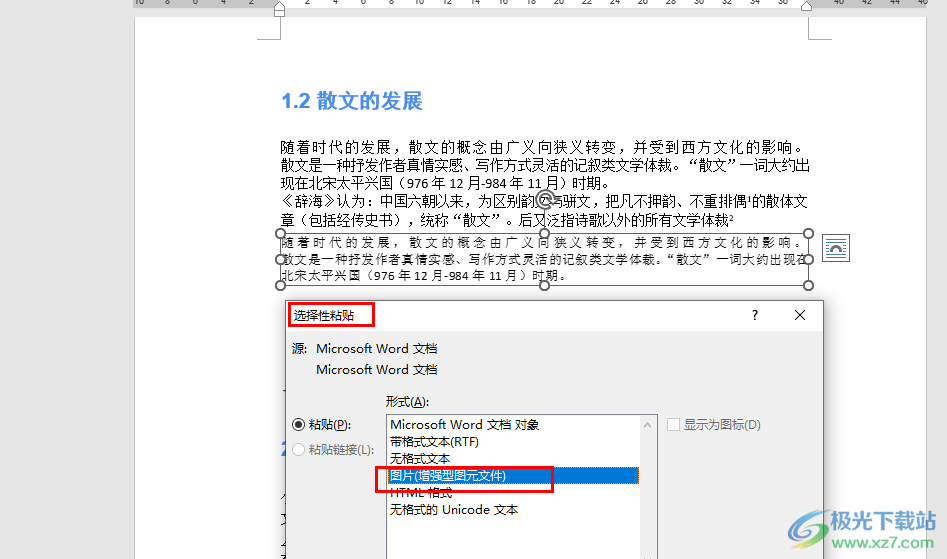Select the 粘贴(P) radio button
Viewport: 947px width, 559px height.
coord(298,425)
